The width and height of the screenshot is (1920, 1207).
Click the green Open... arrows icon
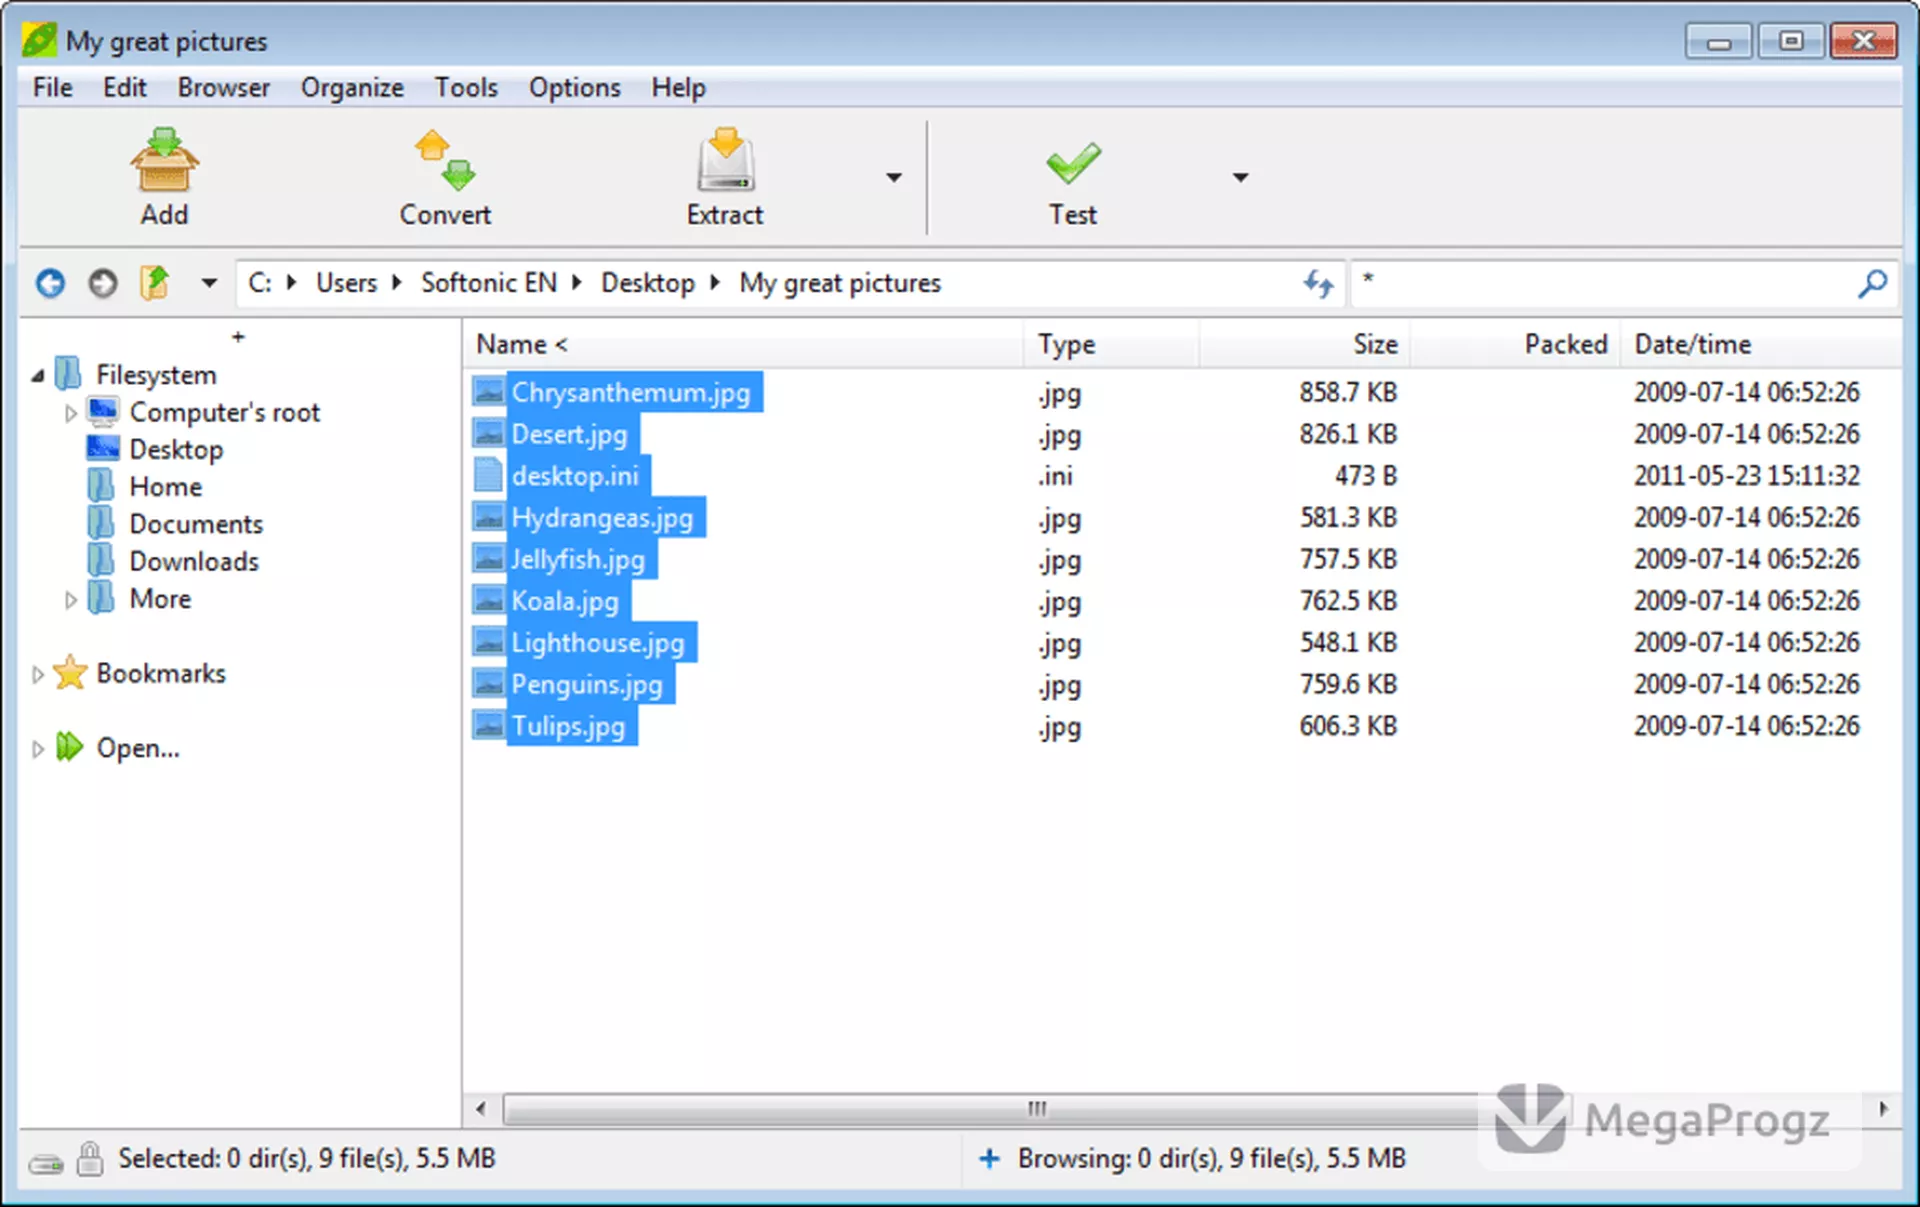coord(69,746)
